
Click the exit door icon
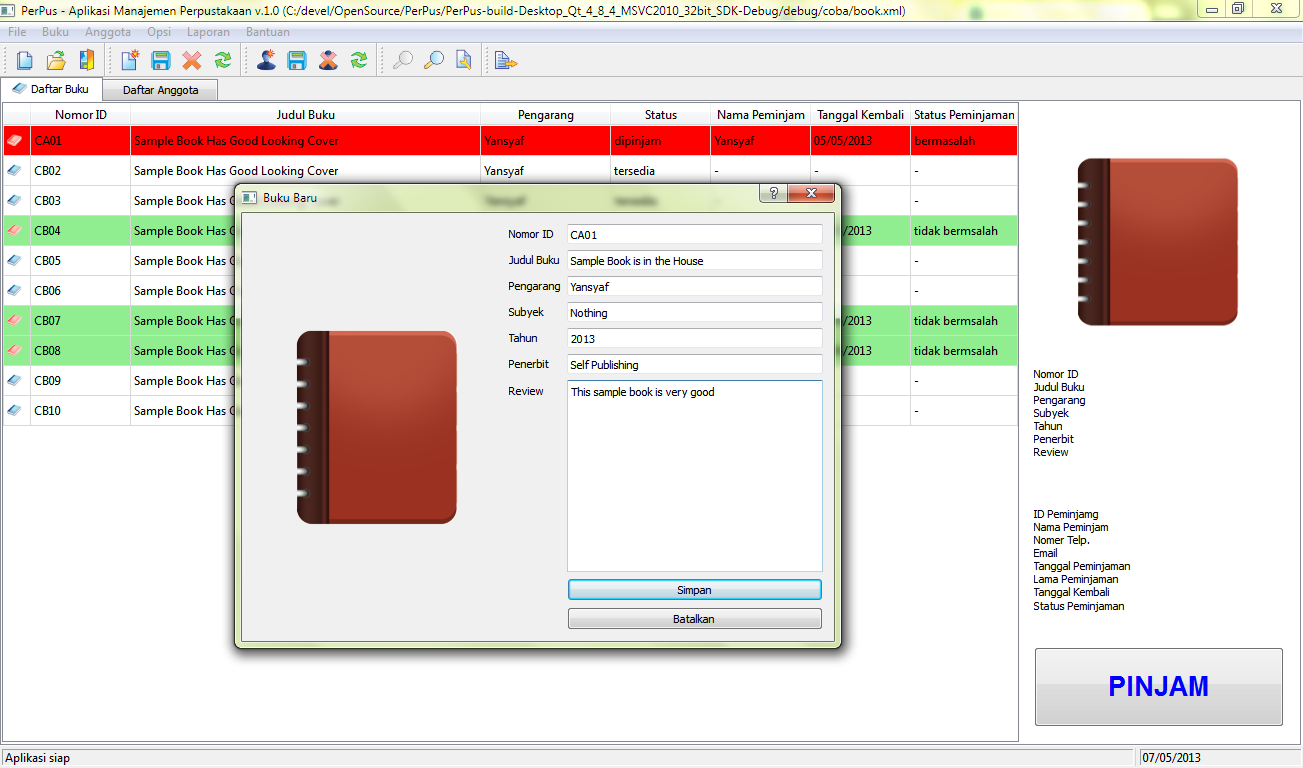[x=87, y=61]
